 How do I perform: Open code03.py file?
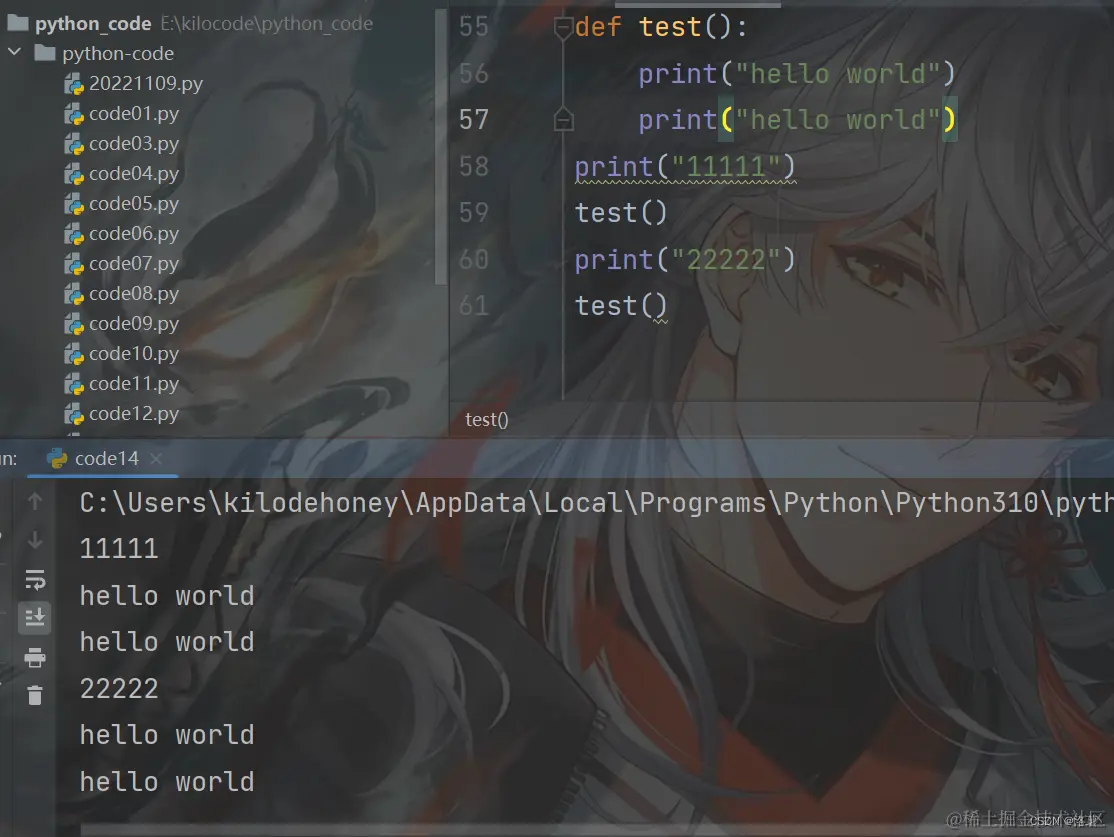coord(134,144)
